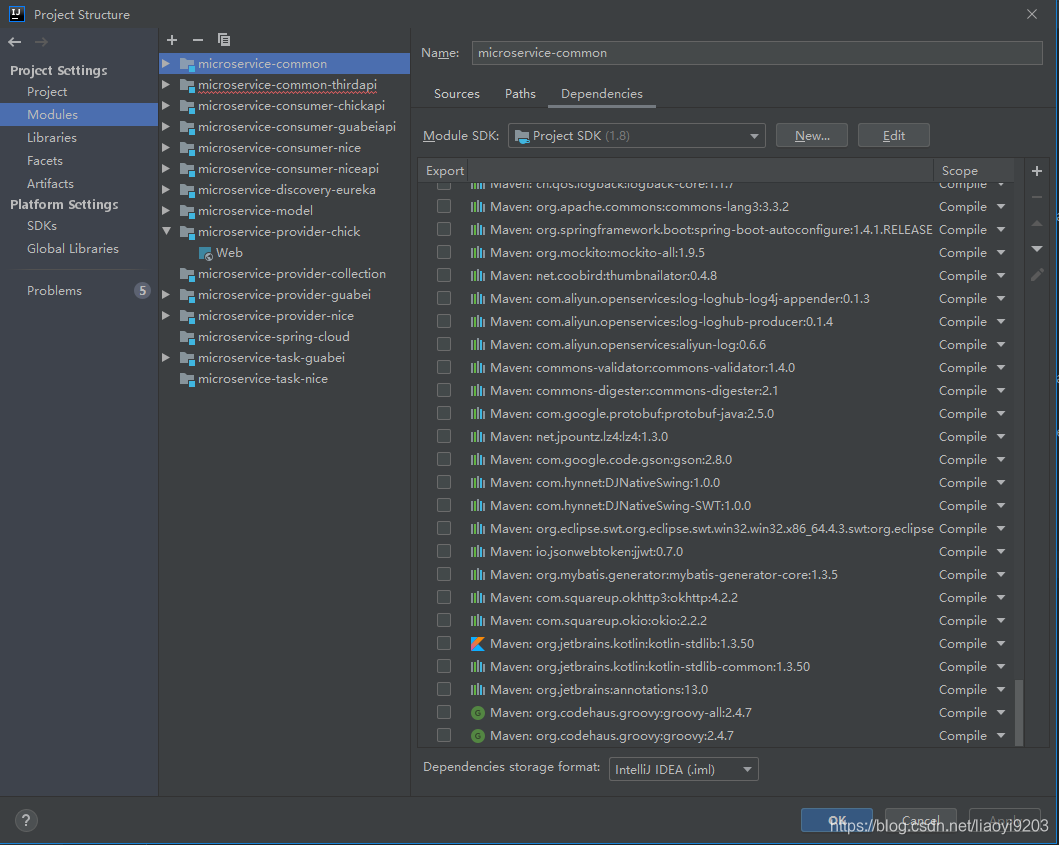Check Export for groovy:2.4.7
Image resolution: width=1059 pixels, height=845 pixels.
[444, 735]
